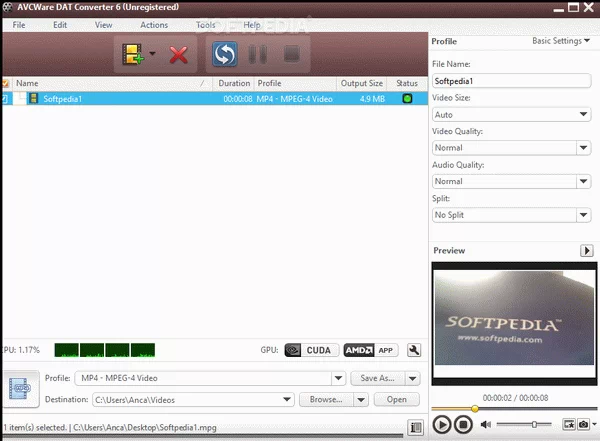Viewport: 600px width, 441px height.
Task: Click the Pause conversion icon
Action: point(258,54)
